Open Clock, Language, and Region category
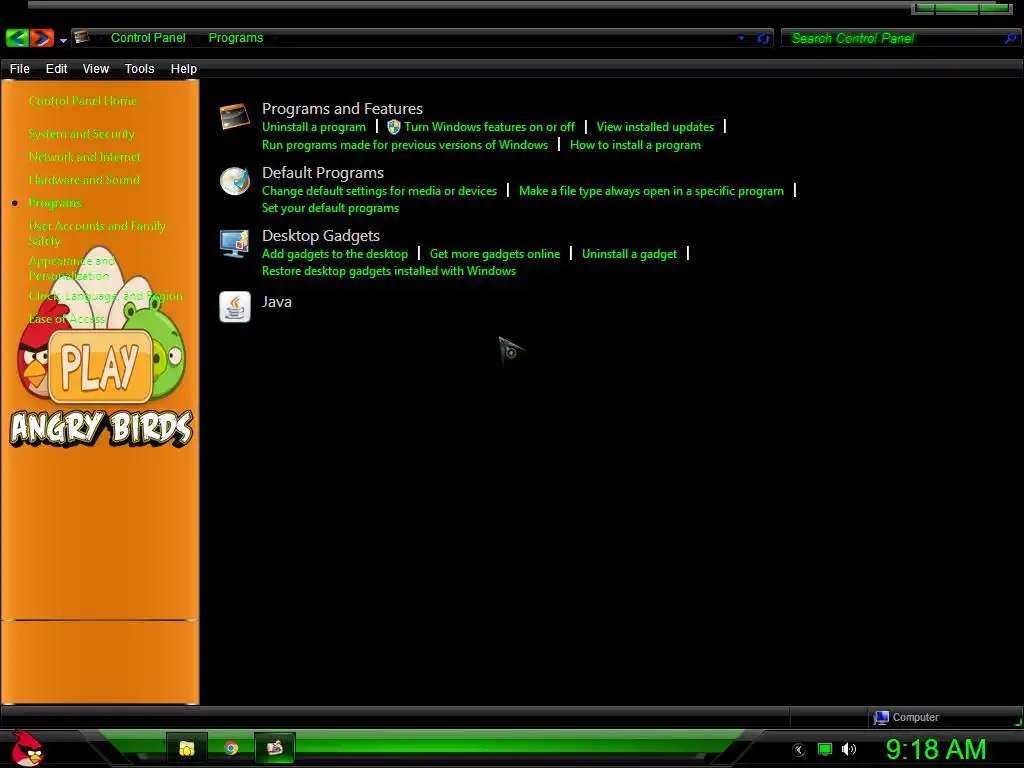The height and width of the screenshot is (768, 1024). (106, 296)
